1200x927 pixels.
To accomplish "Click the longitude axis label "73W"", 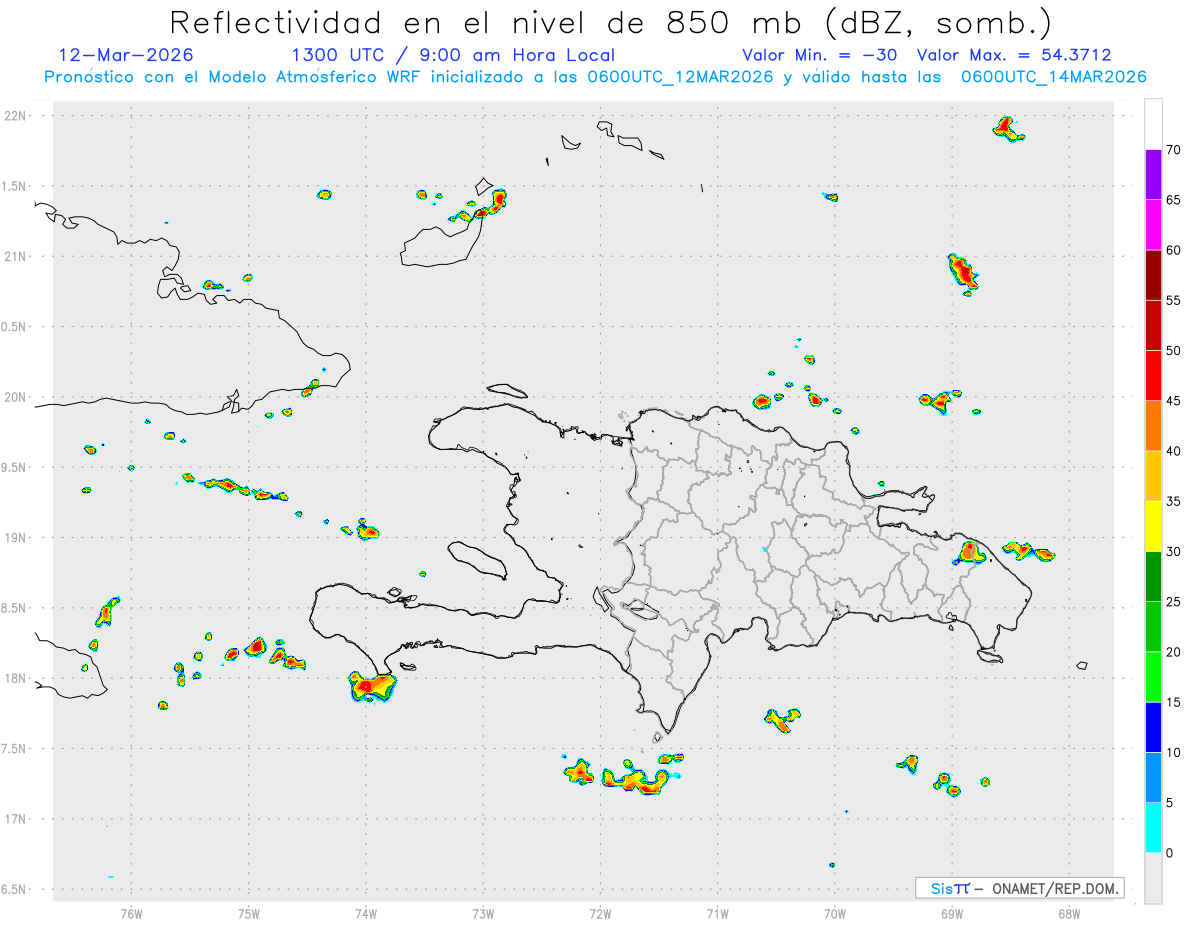I will (483, 913).
